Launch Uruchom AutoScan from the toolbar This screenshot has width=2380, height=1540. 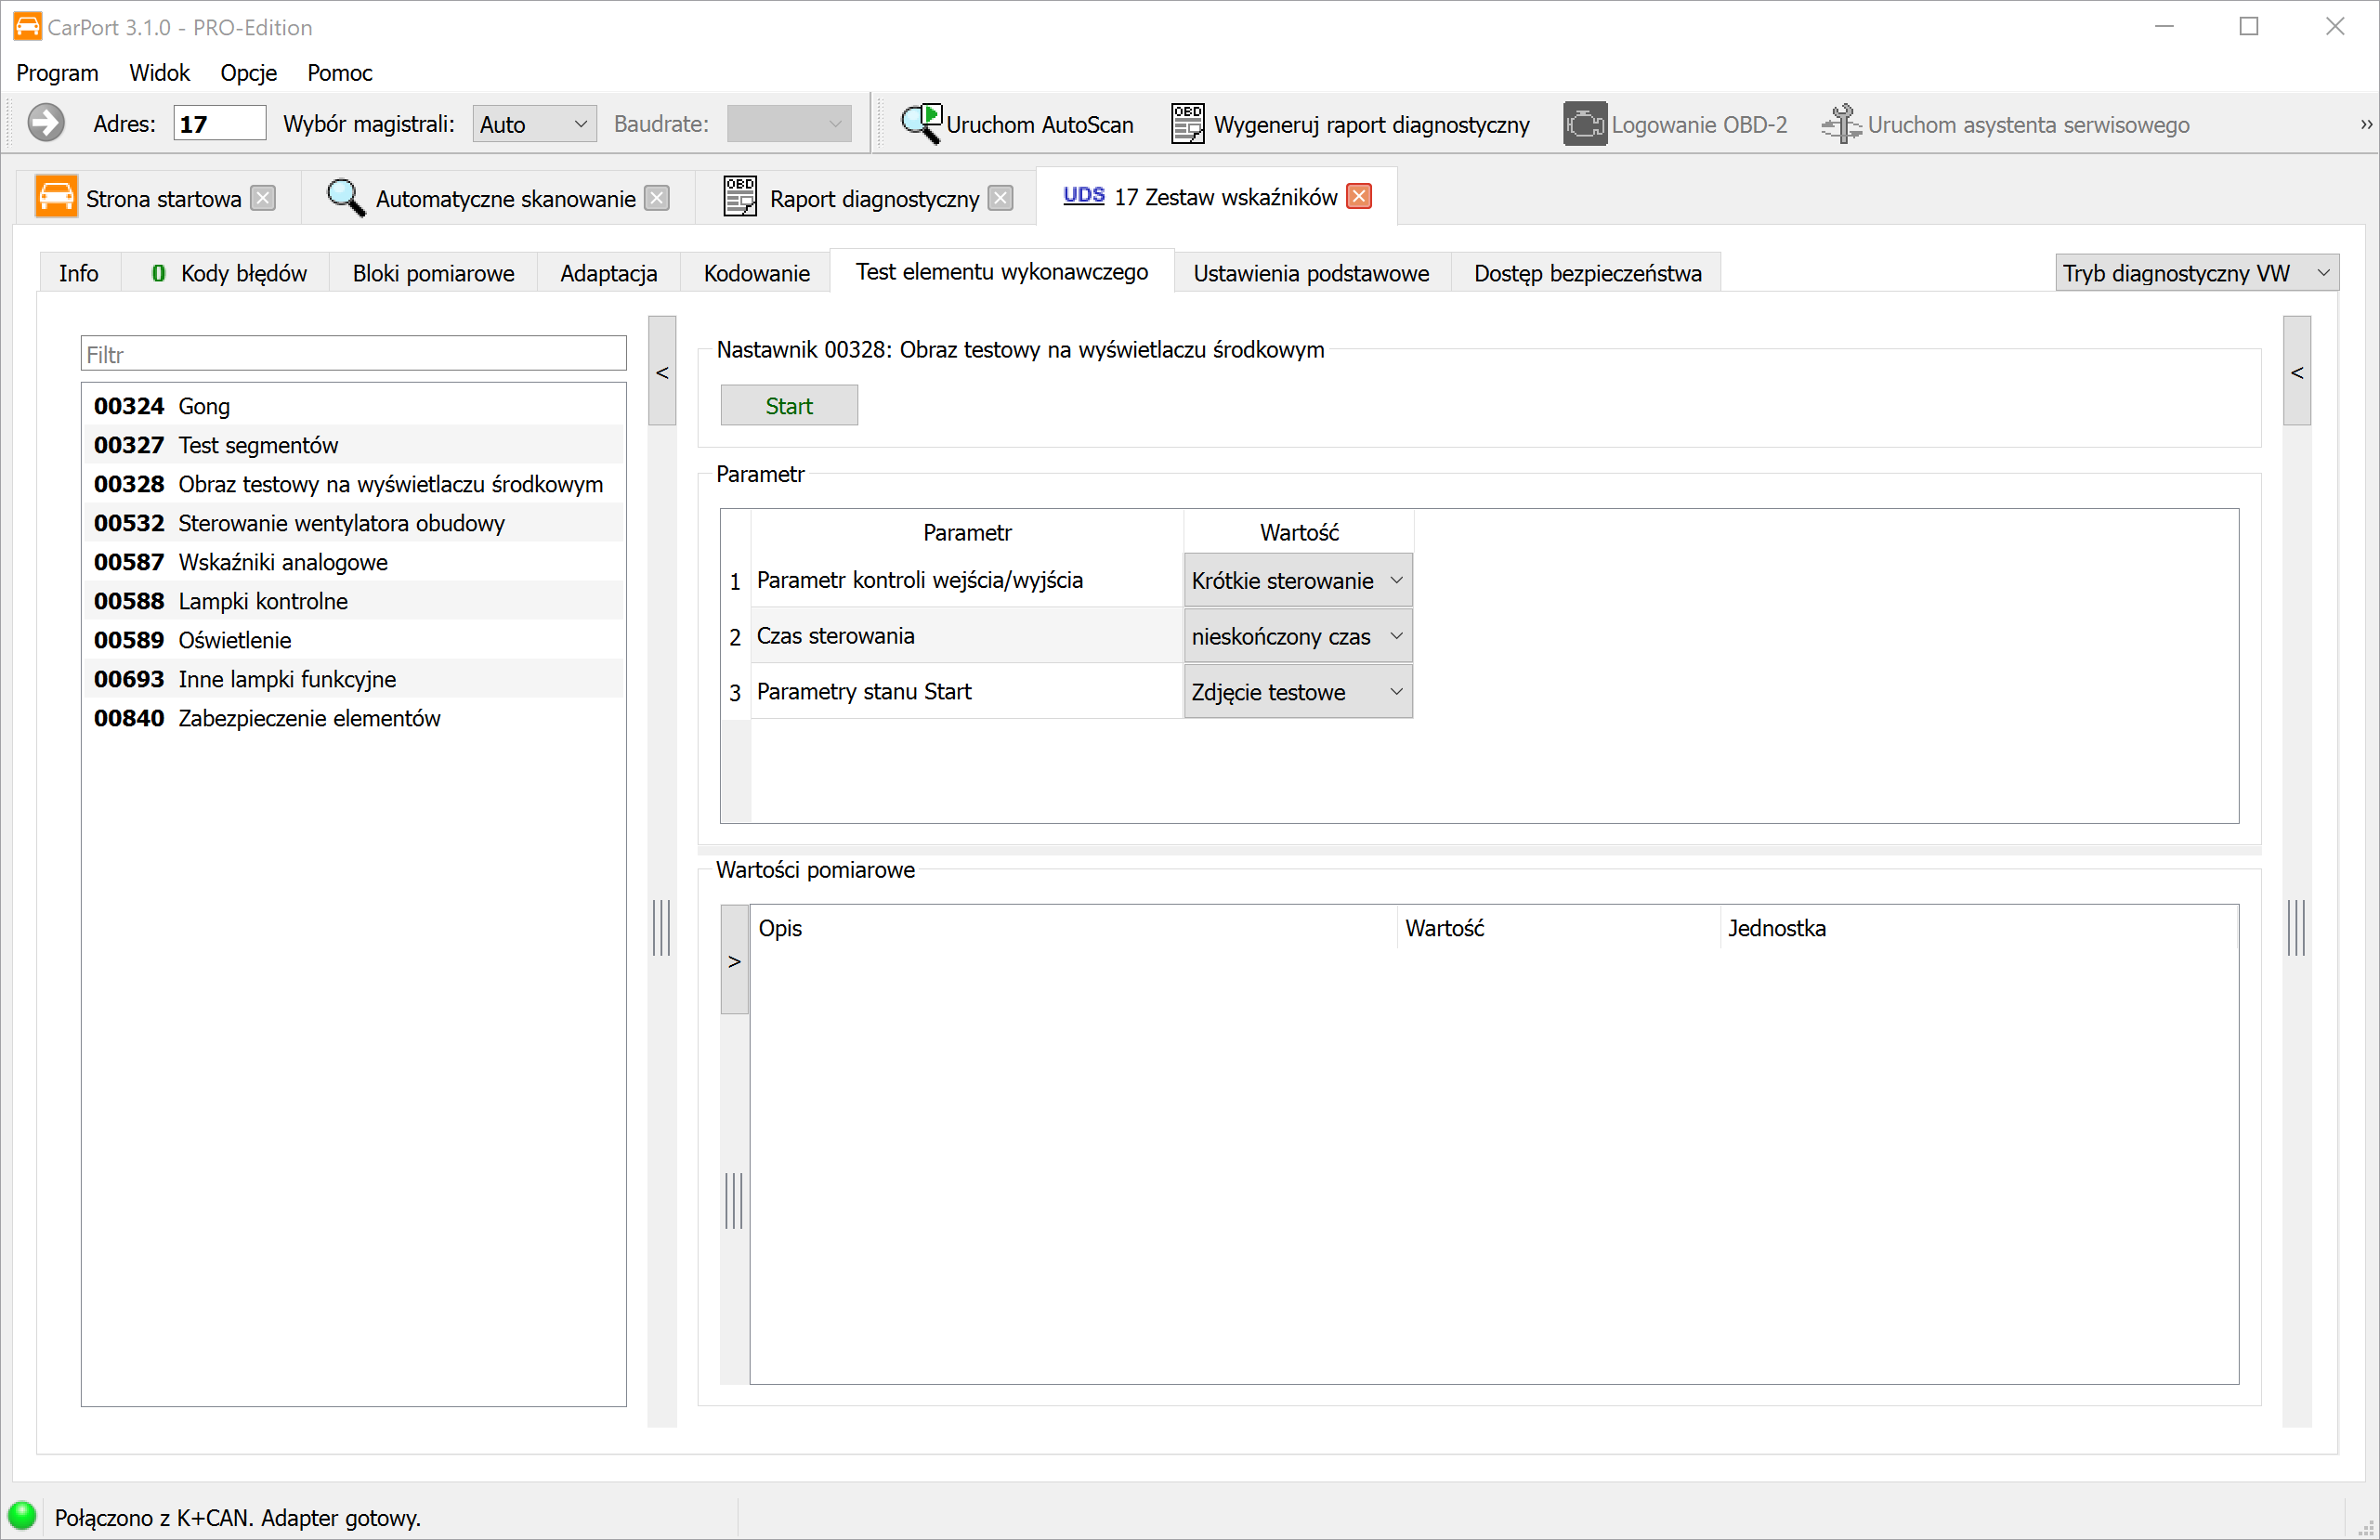coord(1017,124)
